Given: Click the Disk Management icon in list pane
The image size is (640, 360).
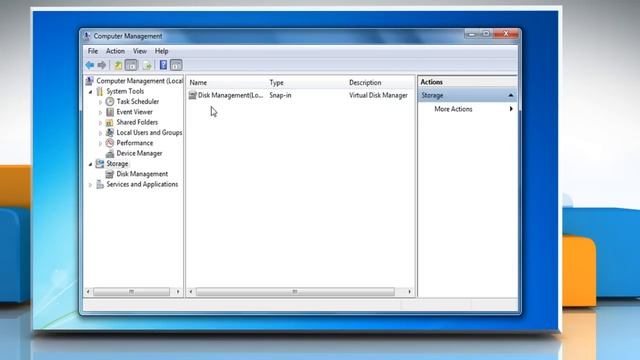Looking at the screenshot, I should [x=193, y=95].
